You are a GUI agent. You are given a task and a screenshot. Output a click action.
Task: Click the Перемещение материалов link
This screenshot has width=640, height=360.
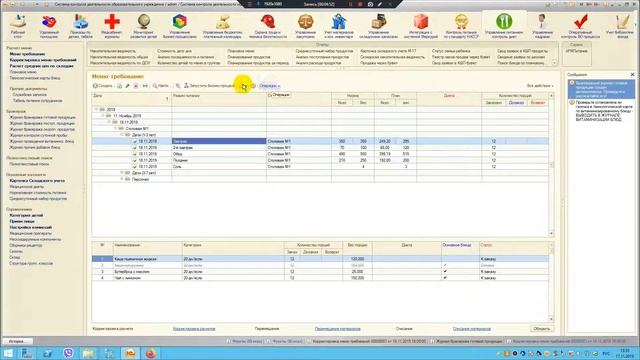pyautogui.click(x=337, y=329)
